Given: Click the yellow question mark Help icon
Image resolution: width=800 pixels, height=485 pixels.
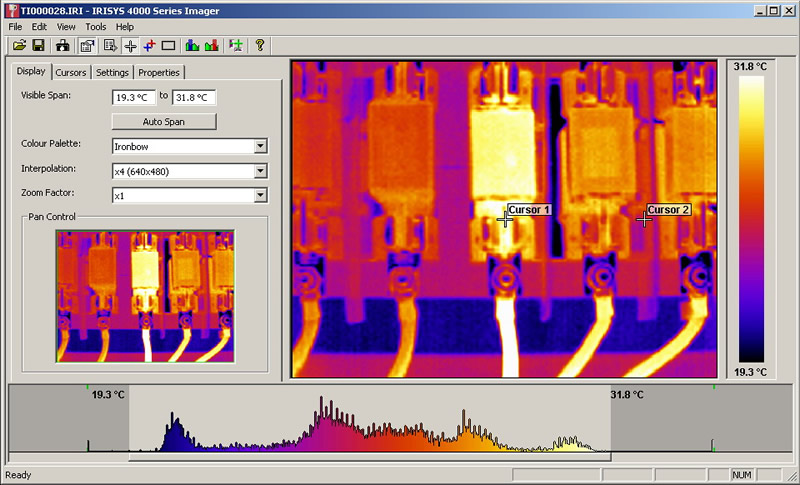Looking at the screenshot, I should (x=260, y=45).
